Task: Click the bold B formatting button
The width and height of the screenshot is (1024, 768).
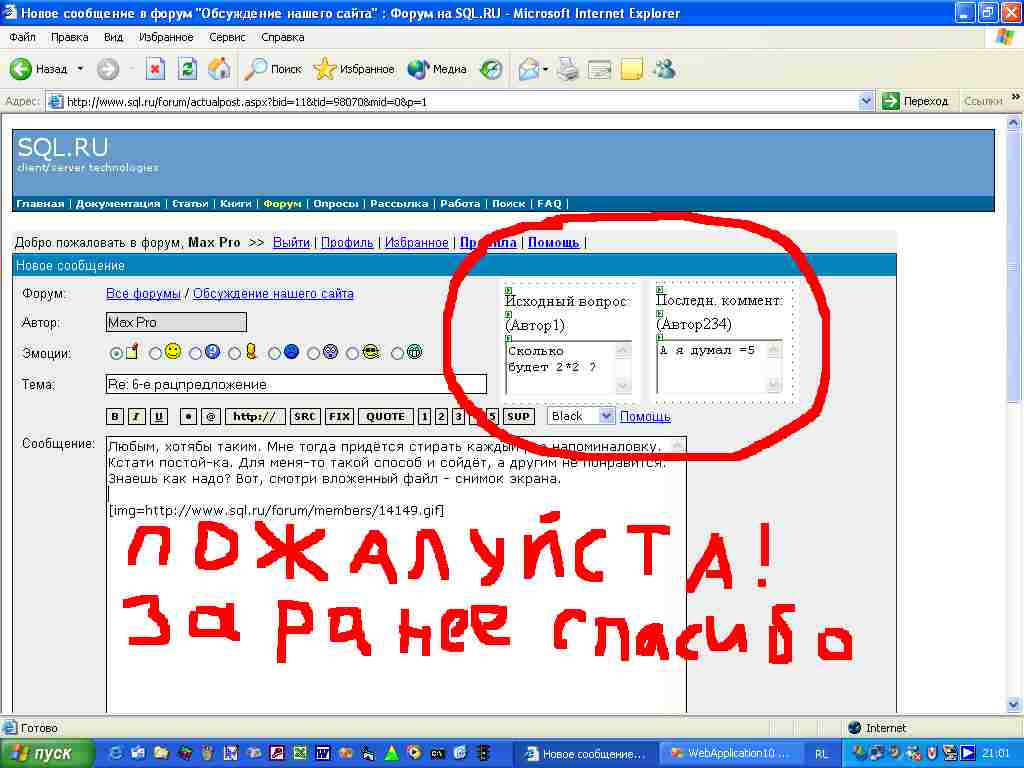Action: (x=115, y=417)
